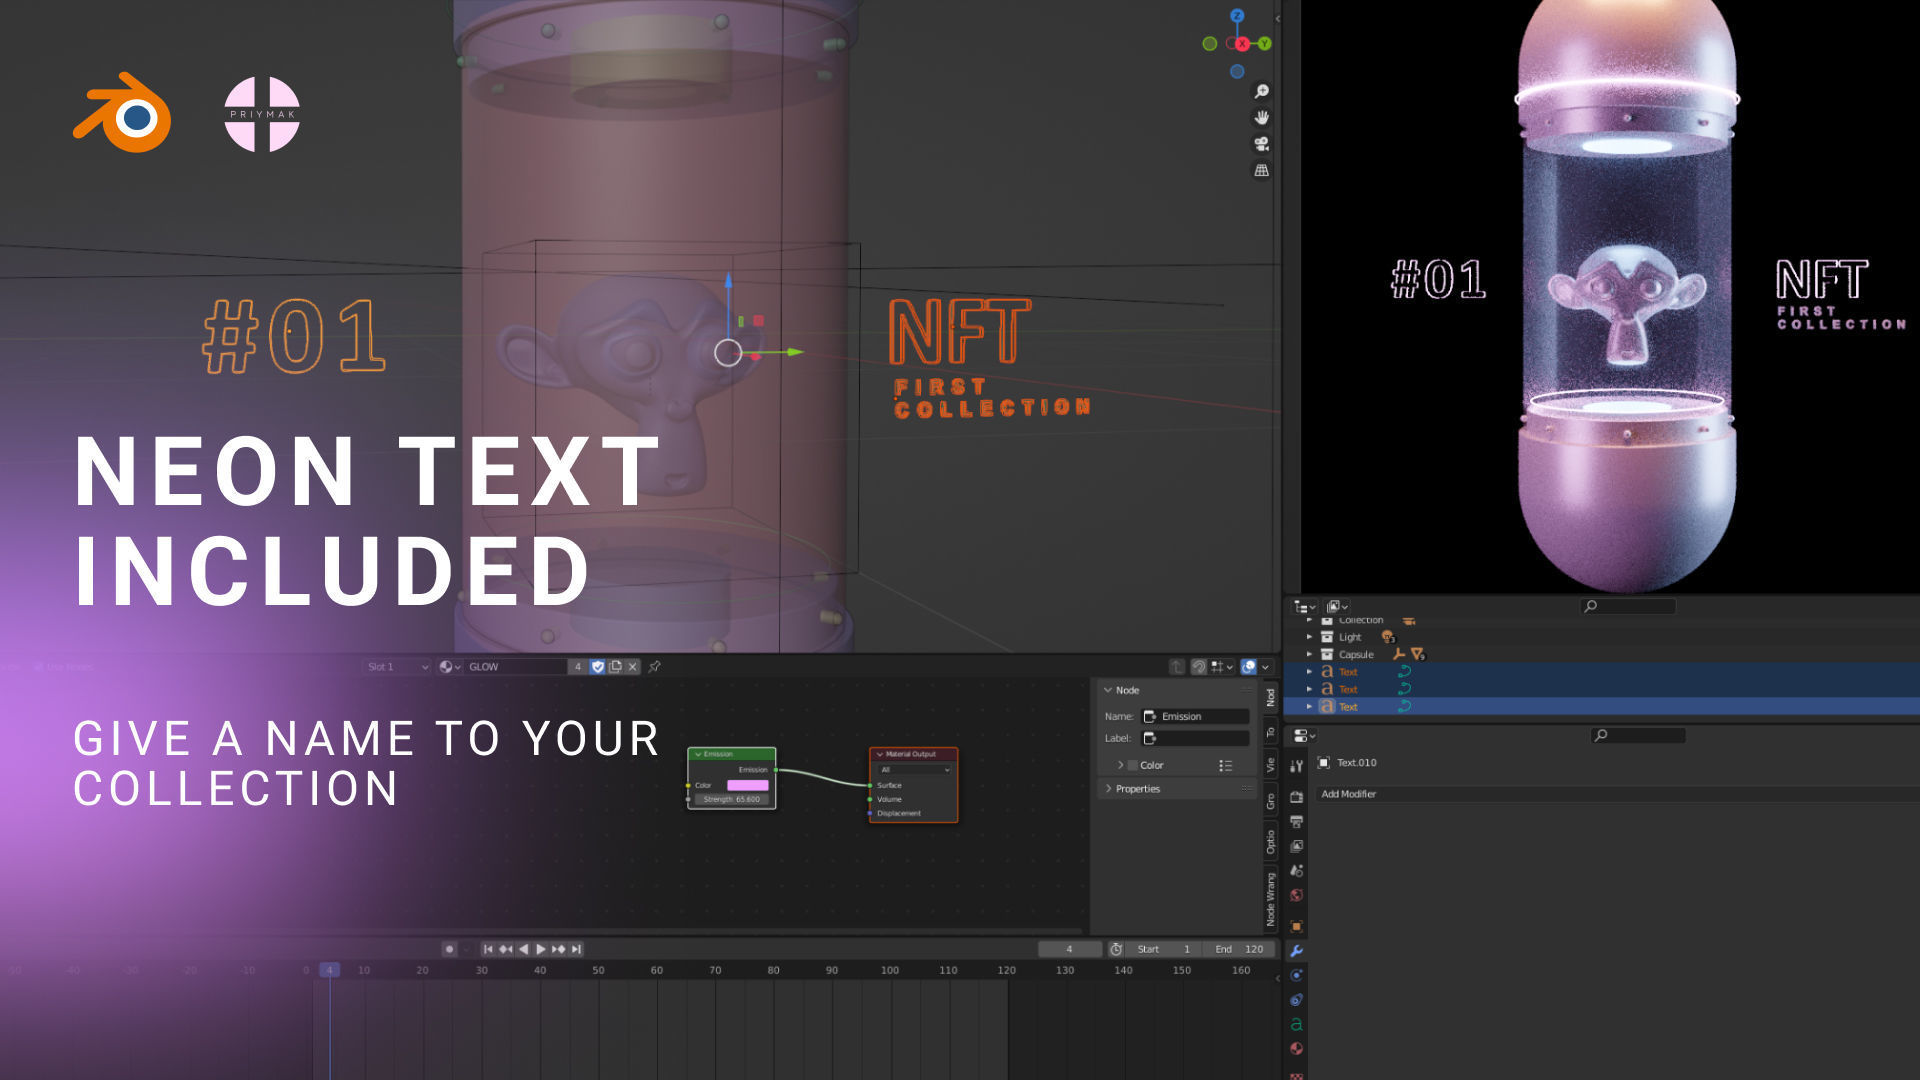
Task: Switch to the Group sidebar tab
Action: click(1271, 801)
